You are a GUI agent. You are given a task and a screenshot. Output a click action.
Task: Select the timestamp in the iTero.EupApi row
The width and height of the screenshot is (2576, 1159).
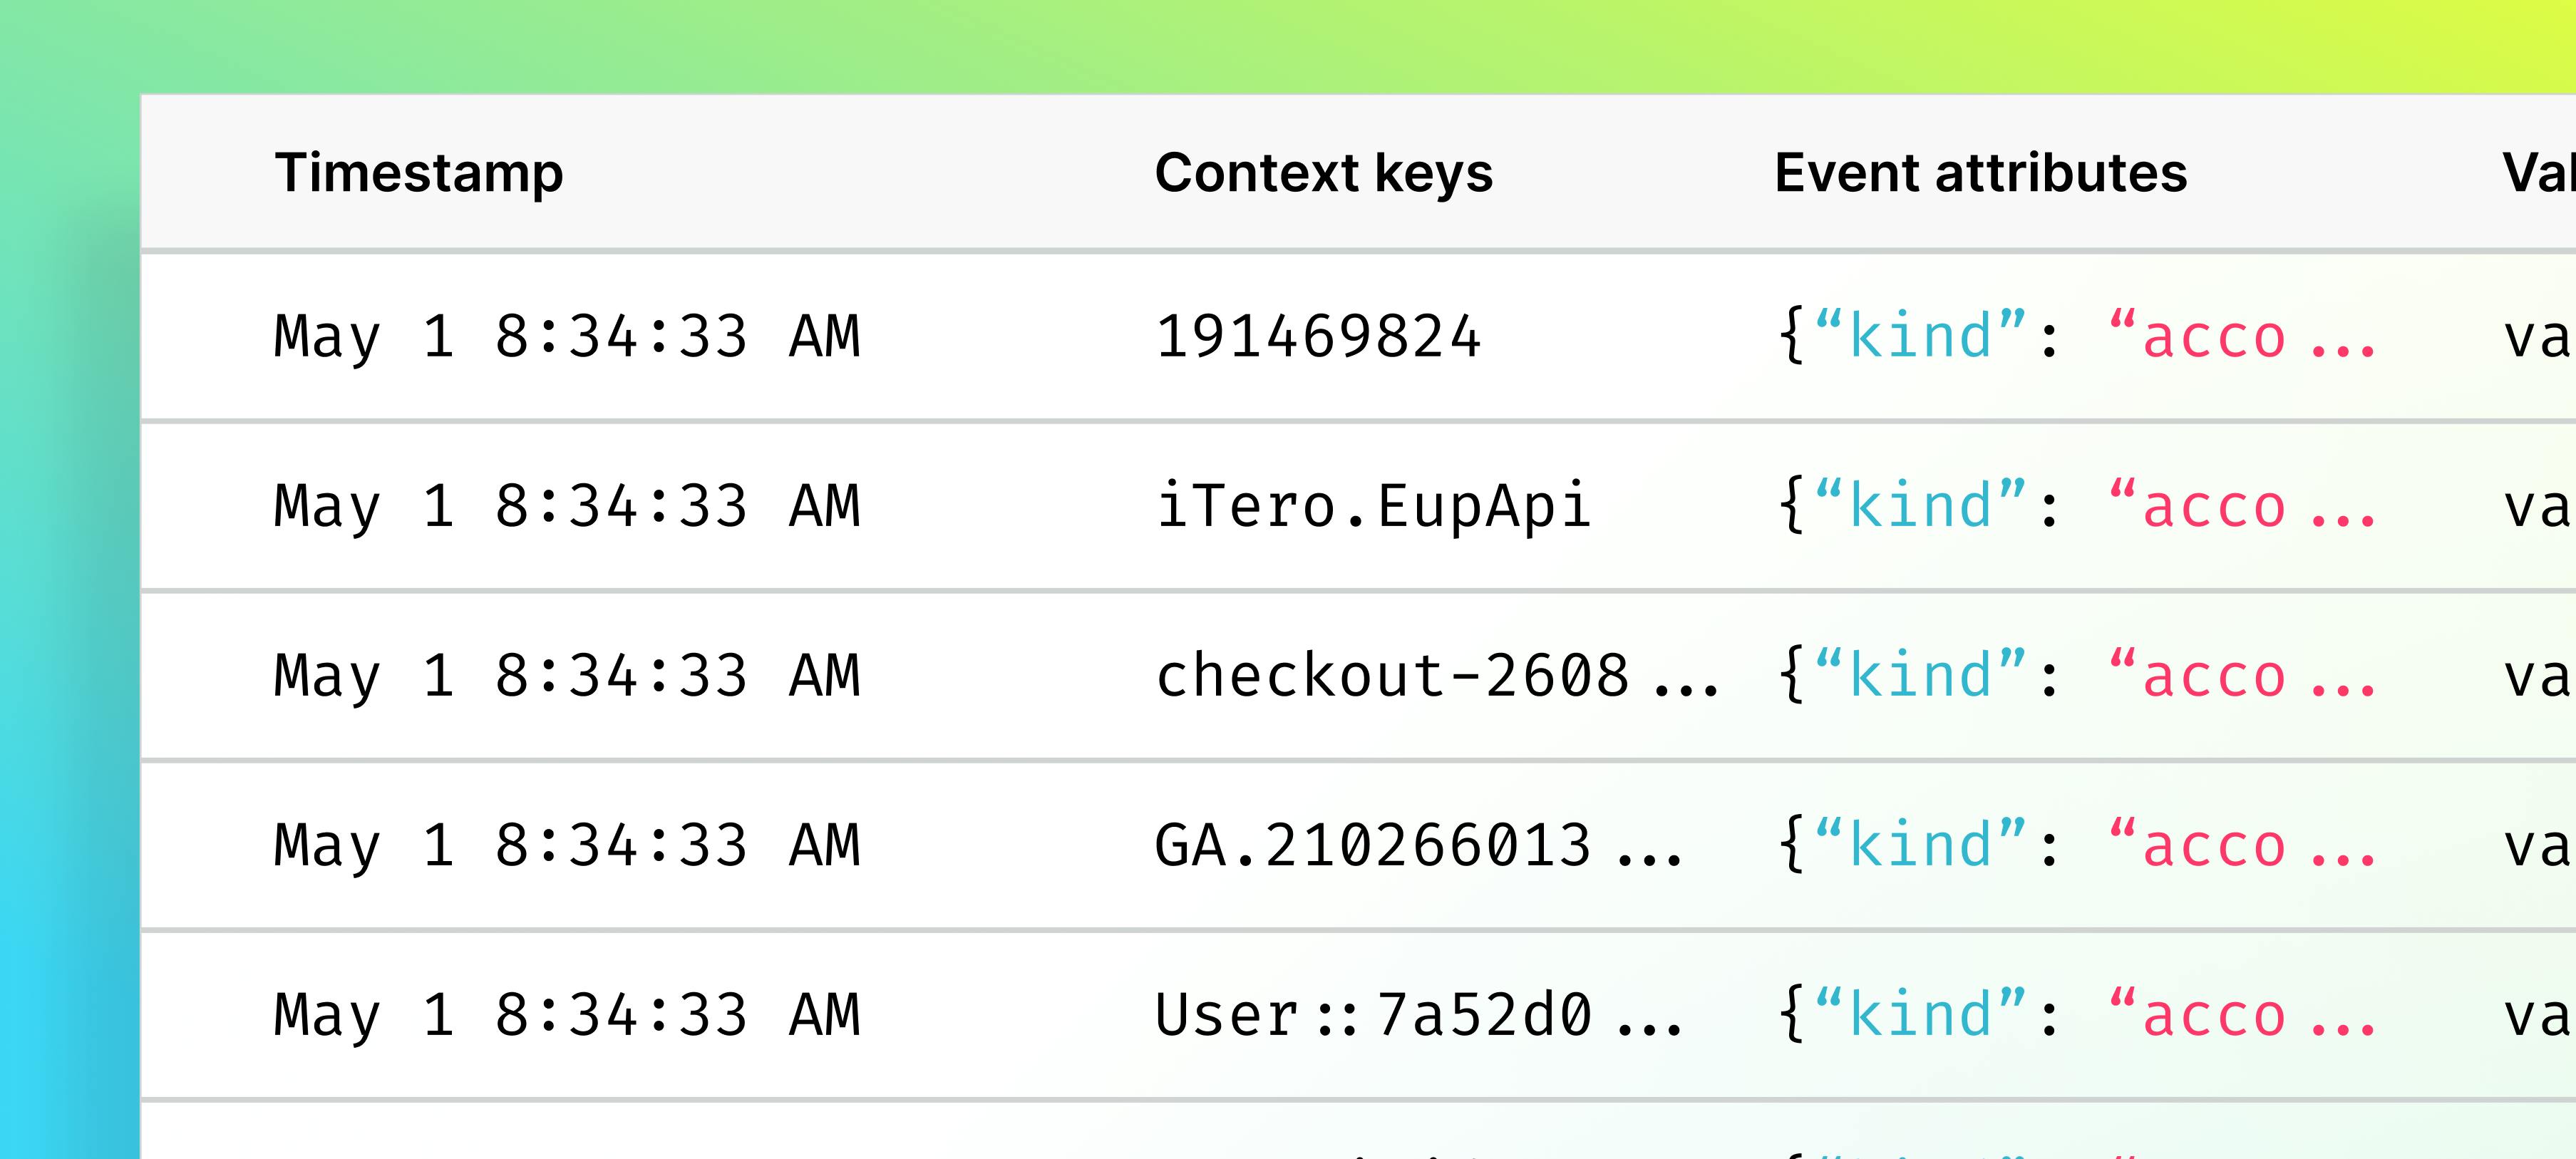point(567,506)
